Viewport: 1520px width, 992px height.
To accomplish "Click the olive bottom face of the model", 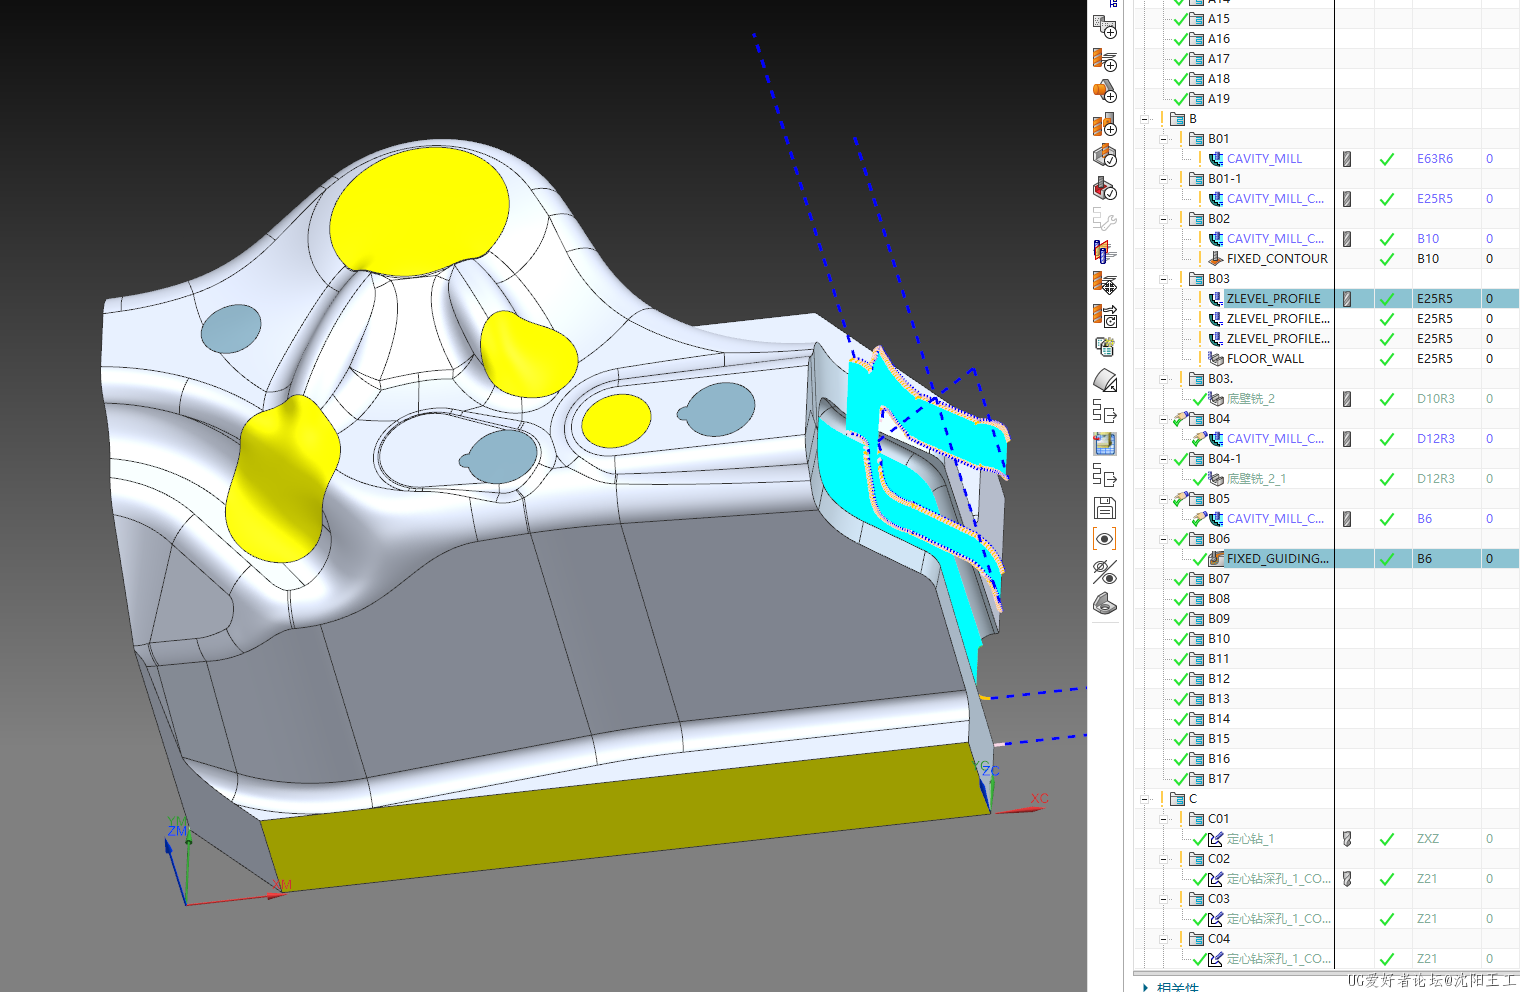I will coord(625,815).
